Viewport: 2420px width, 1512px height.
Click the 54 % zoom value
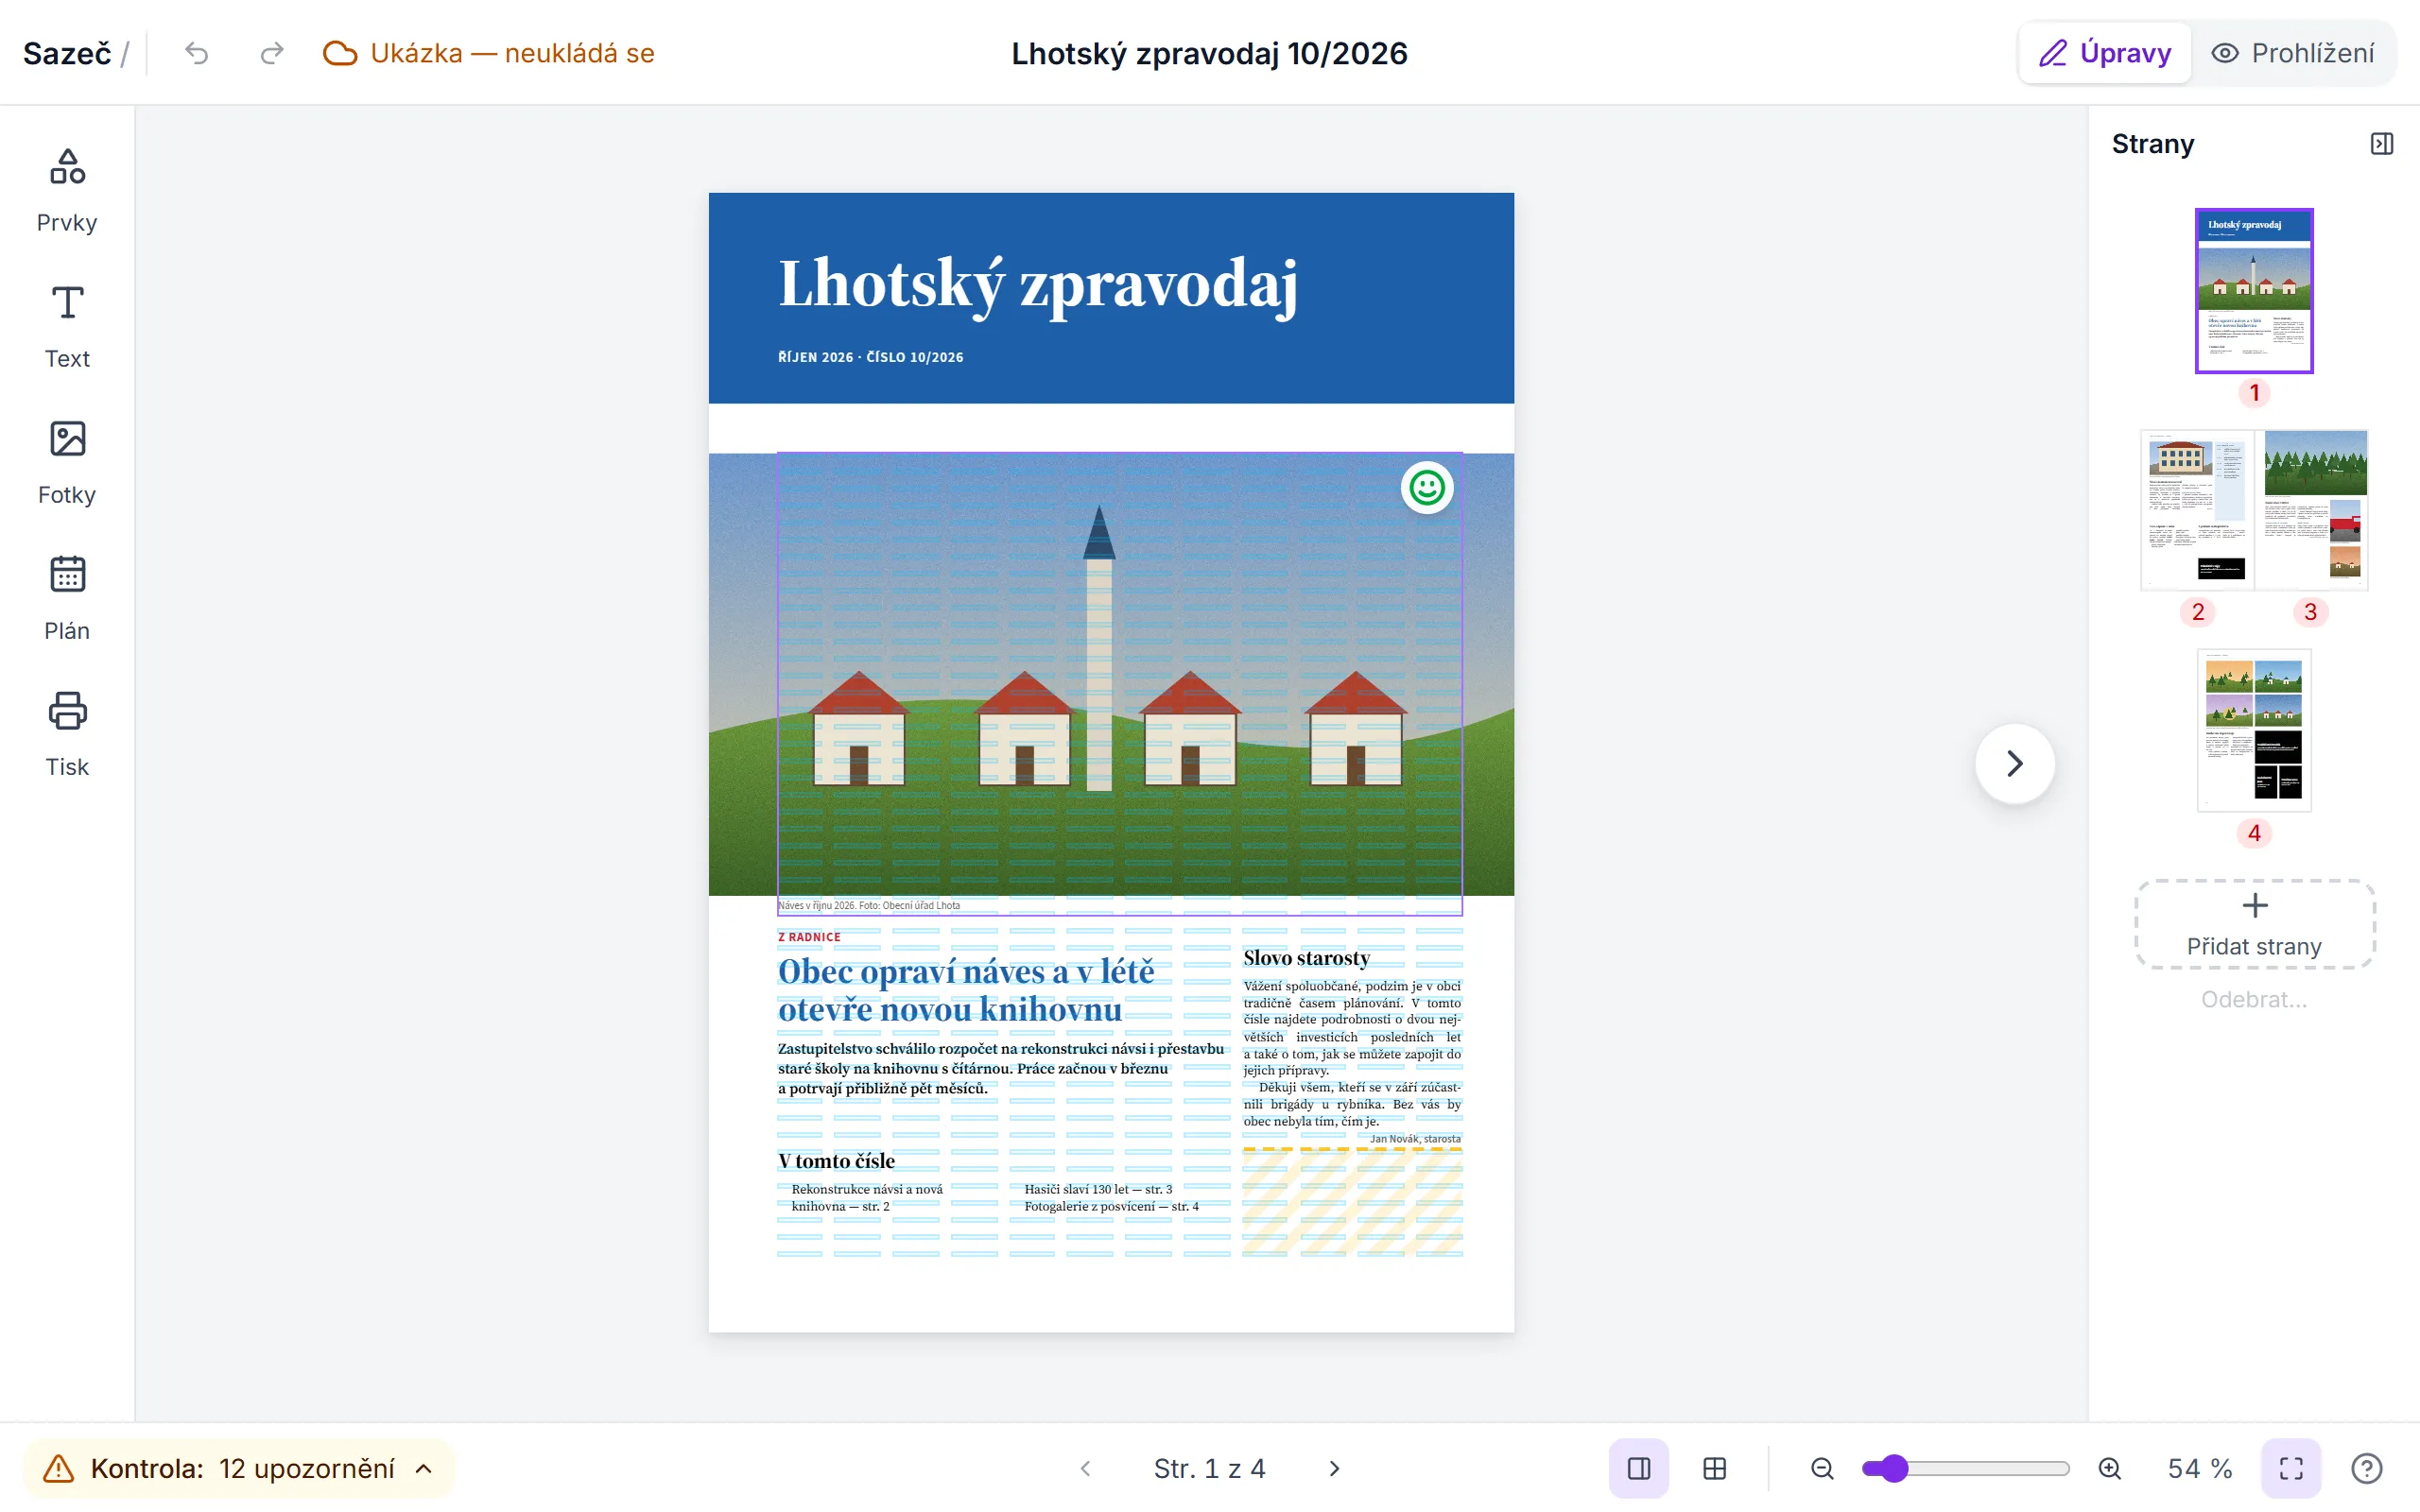tap(2200, 1468)
